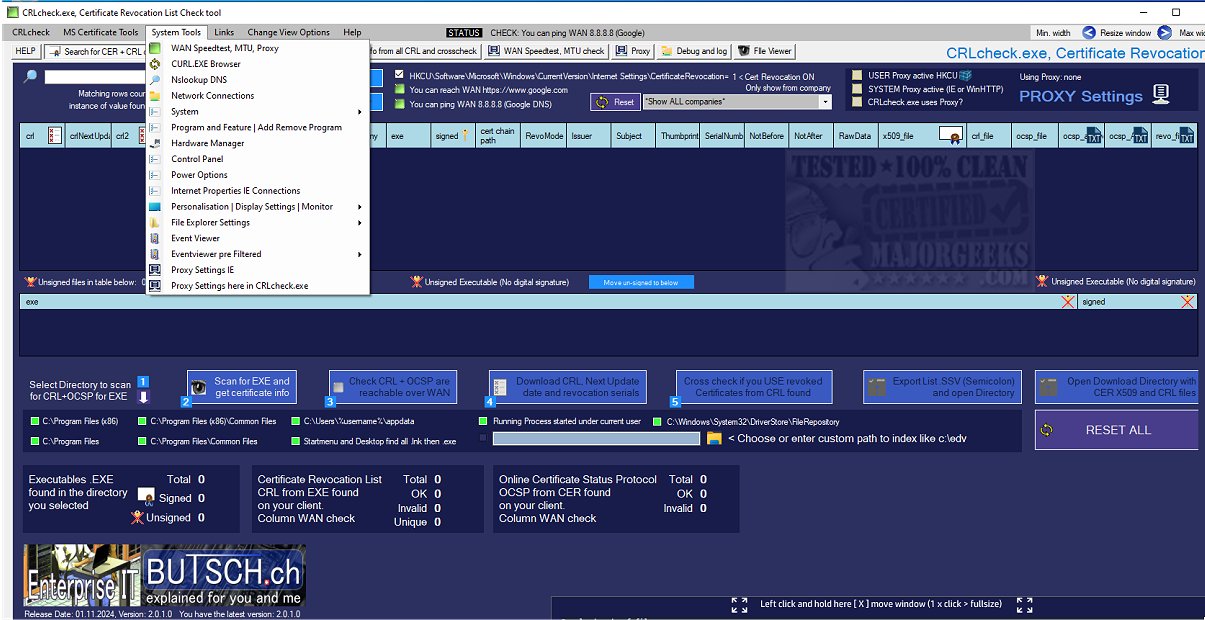Click the Move un-signed to below button
The height and width of the screenshot is (620, 1205).
point(641,283)
